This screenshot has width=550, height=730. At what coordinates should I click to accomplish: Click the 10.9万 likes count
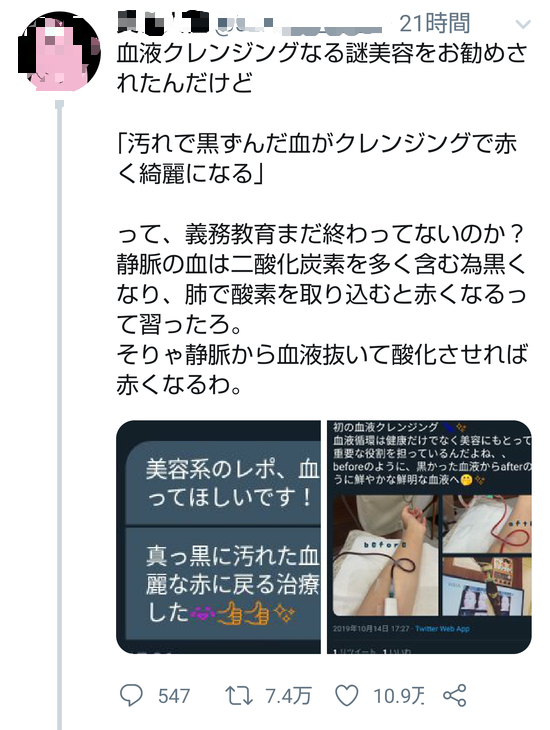pos(399,696)
